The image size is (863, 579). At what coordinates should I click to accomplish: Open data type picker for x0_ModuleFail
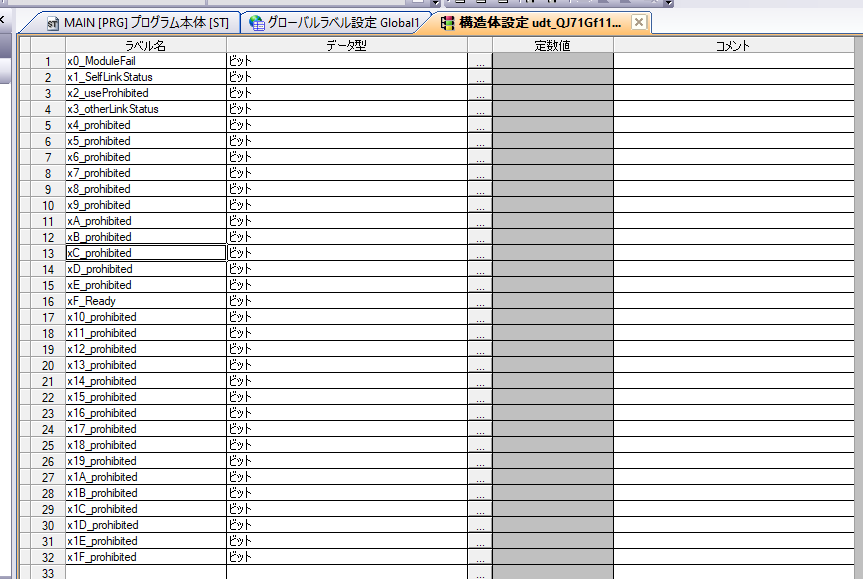[480, 61]
